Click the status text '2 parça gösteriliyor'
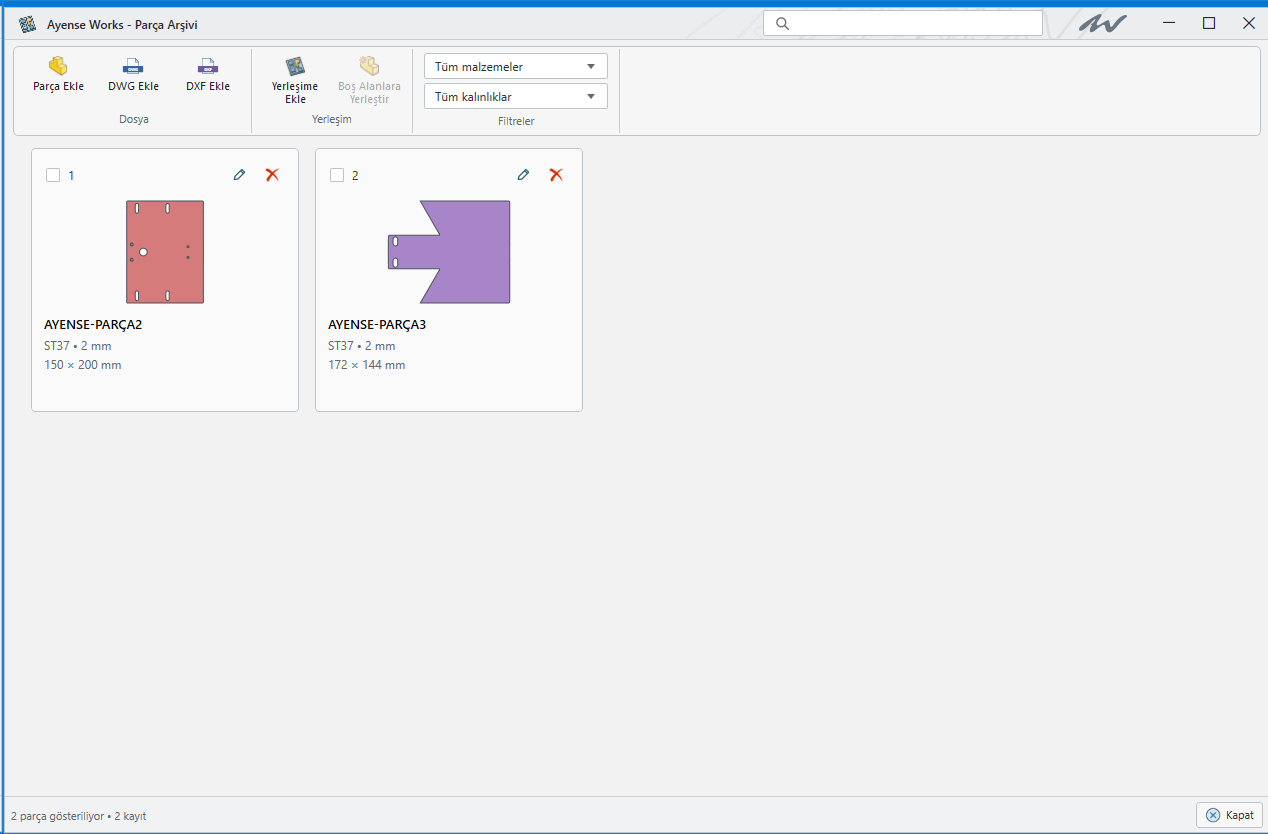Viewport: 1268px width, 834px height. click(x=58, y=816)
